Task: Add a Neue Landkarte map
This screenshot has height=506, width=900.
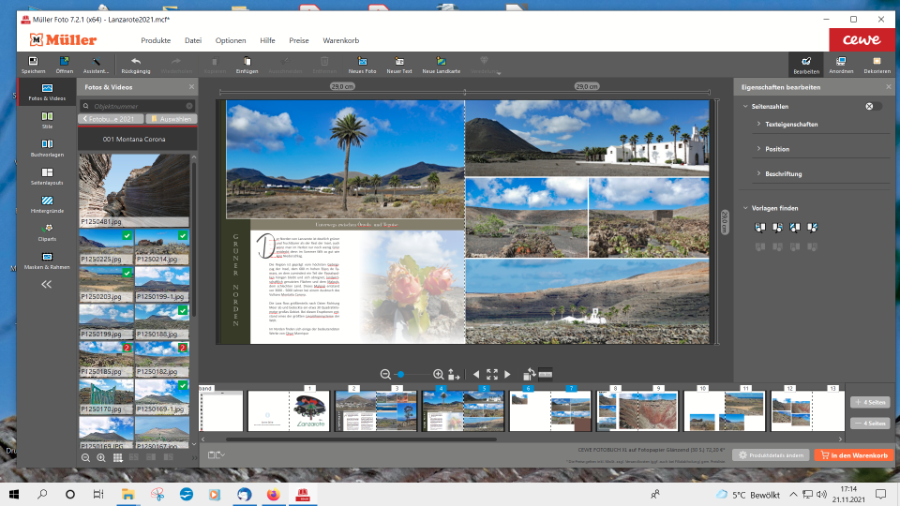Action: pos(440,64)
